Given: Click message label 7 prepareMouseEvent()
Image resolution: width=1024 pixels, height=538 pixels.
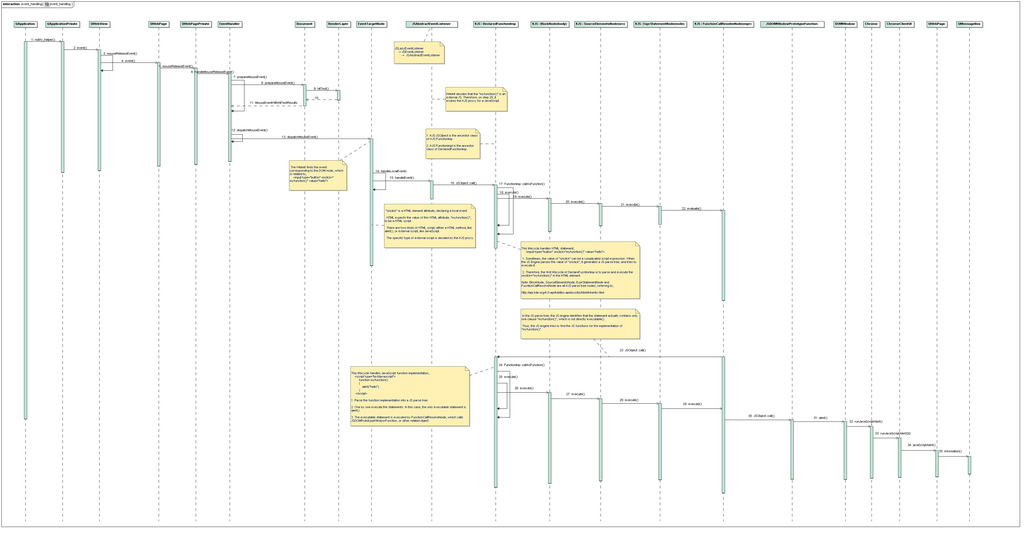Looking at the screenshot, I should (250, 77).
